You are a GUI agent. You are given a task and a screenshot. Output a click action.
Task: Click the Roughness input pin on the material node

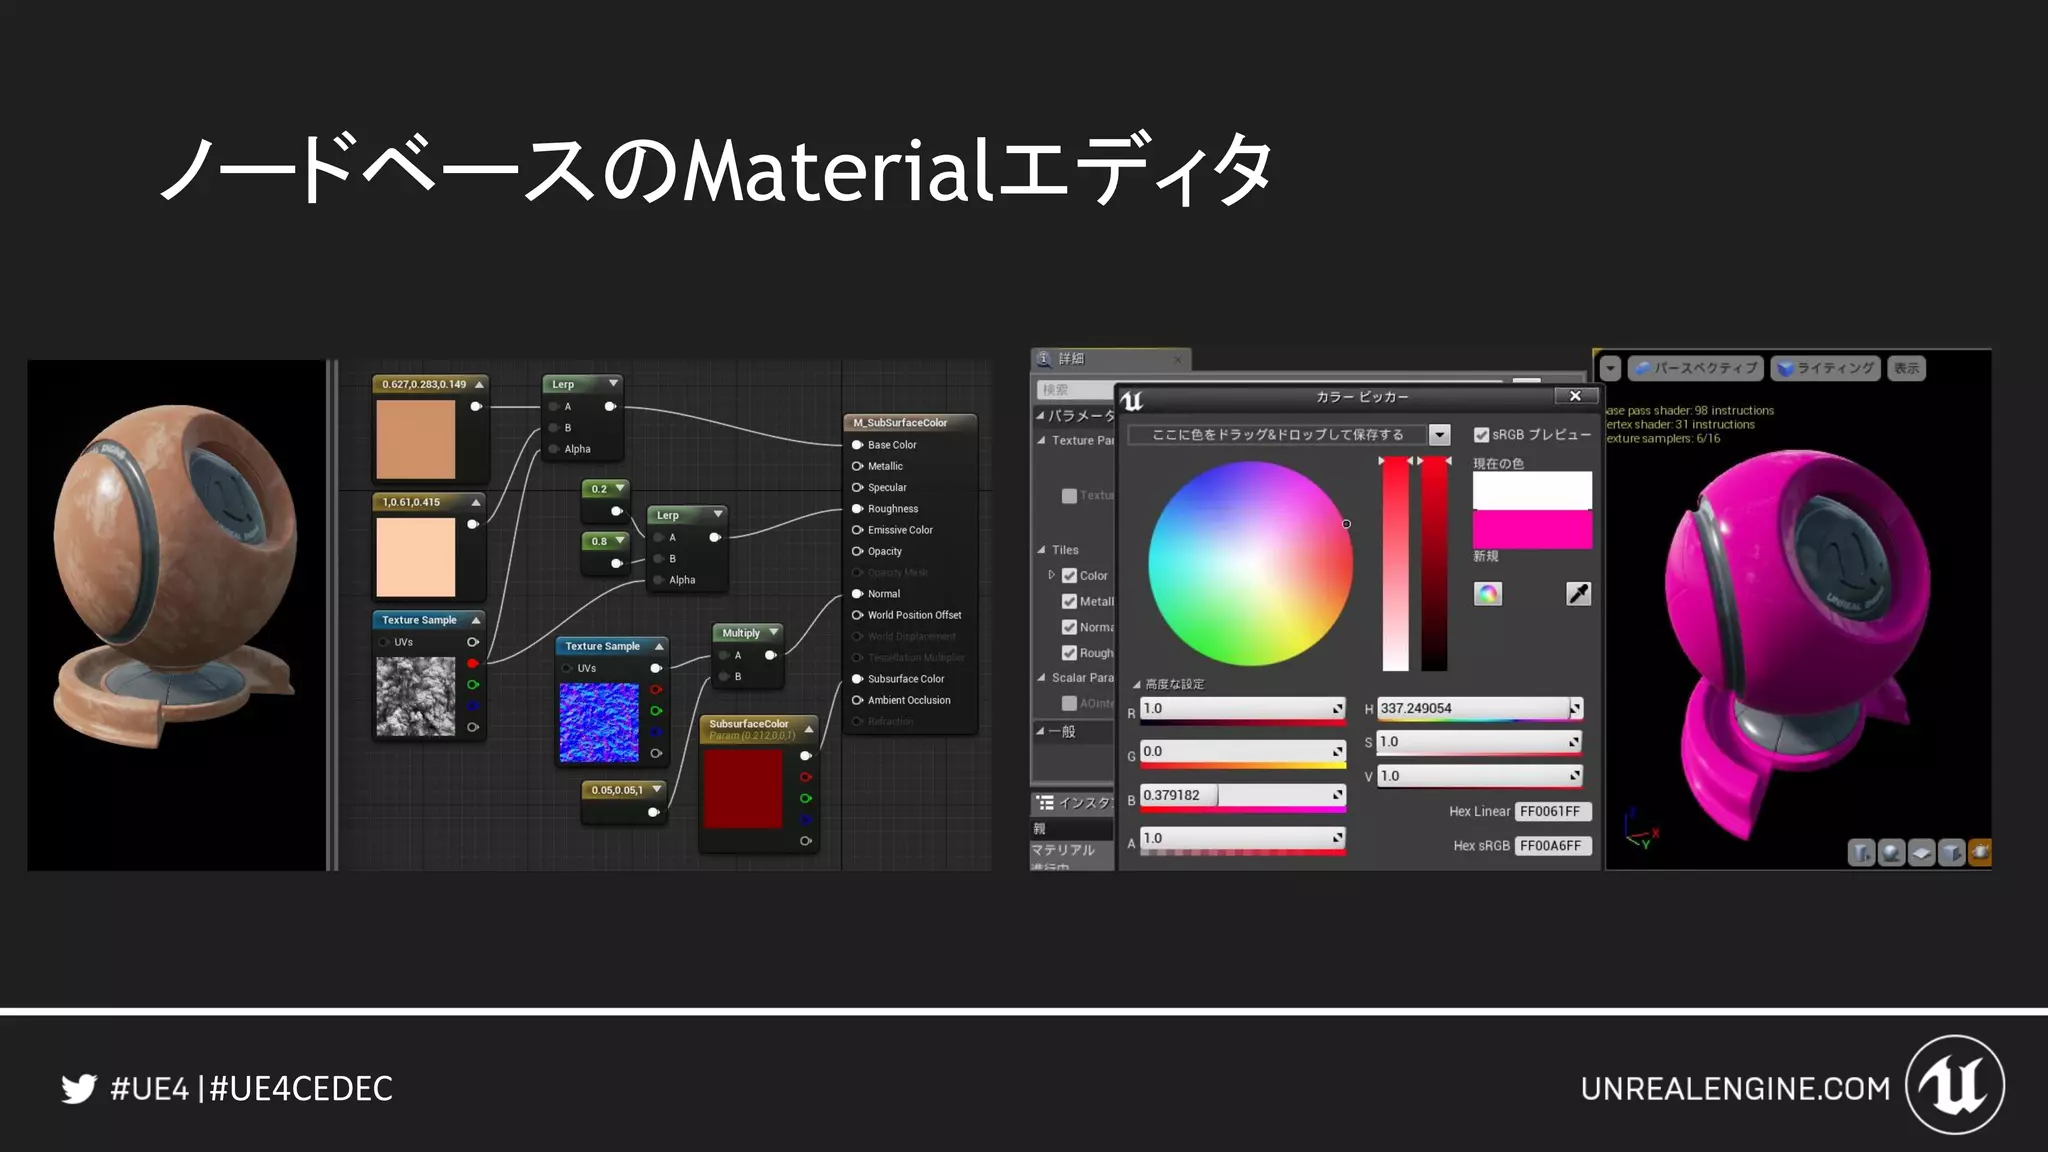[857, 509]
